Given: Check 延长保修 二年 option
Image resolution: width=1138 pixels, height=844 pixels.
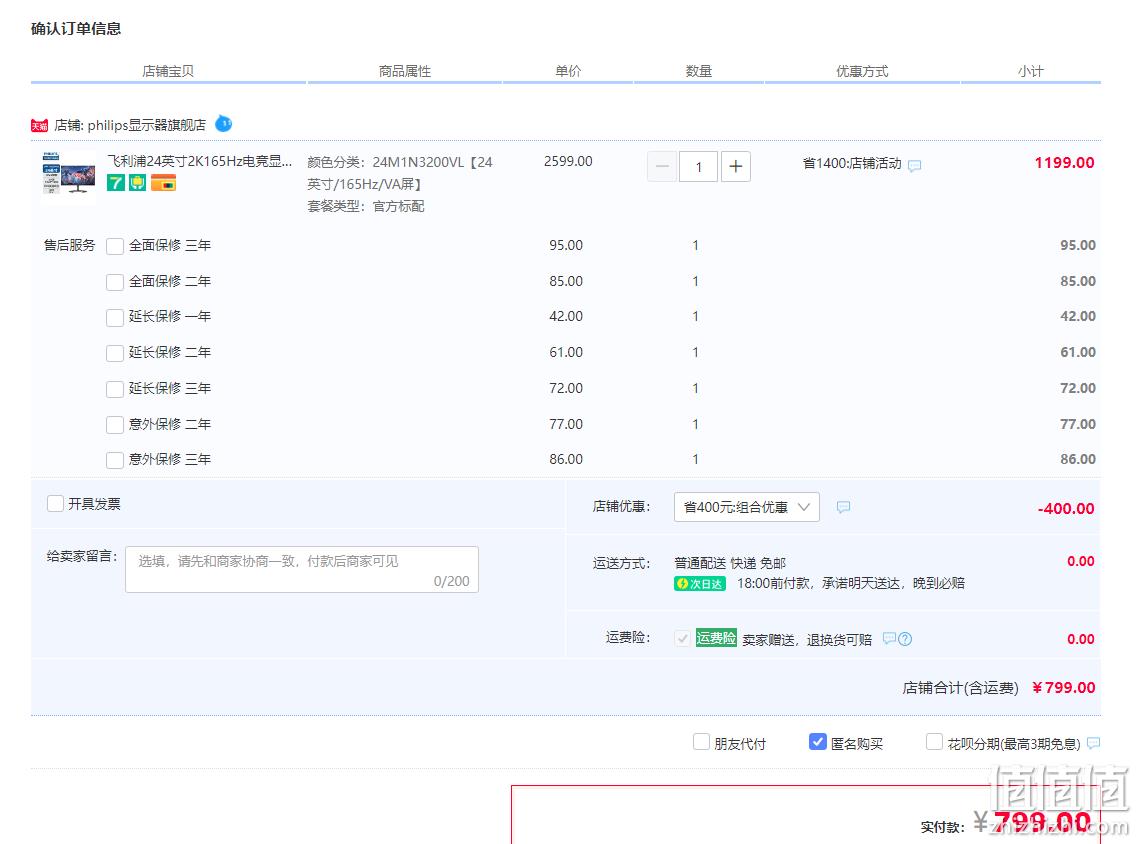Looking at the screenshot, I should (115, 353).
